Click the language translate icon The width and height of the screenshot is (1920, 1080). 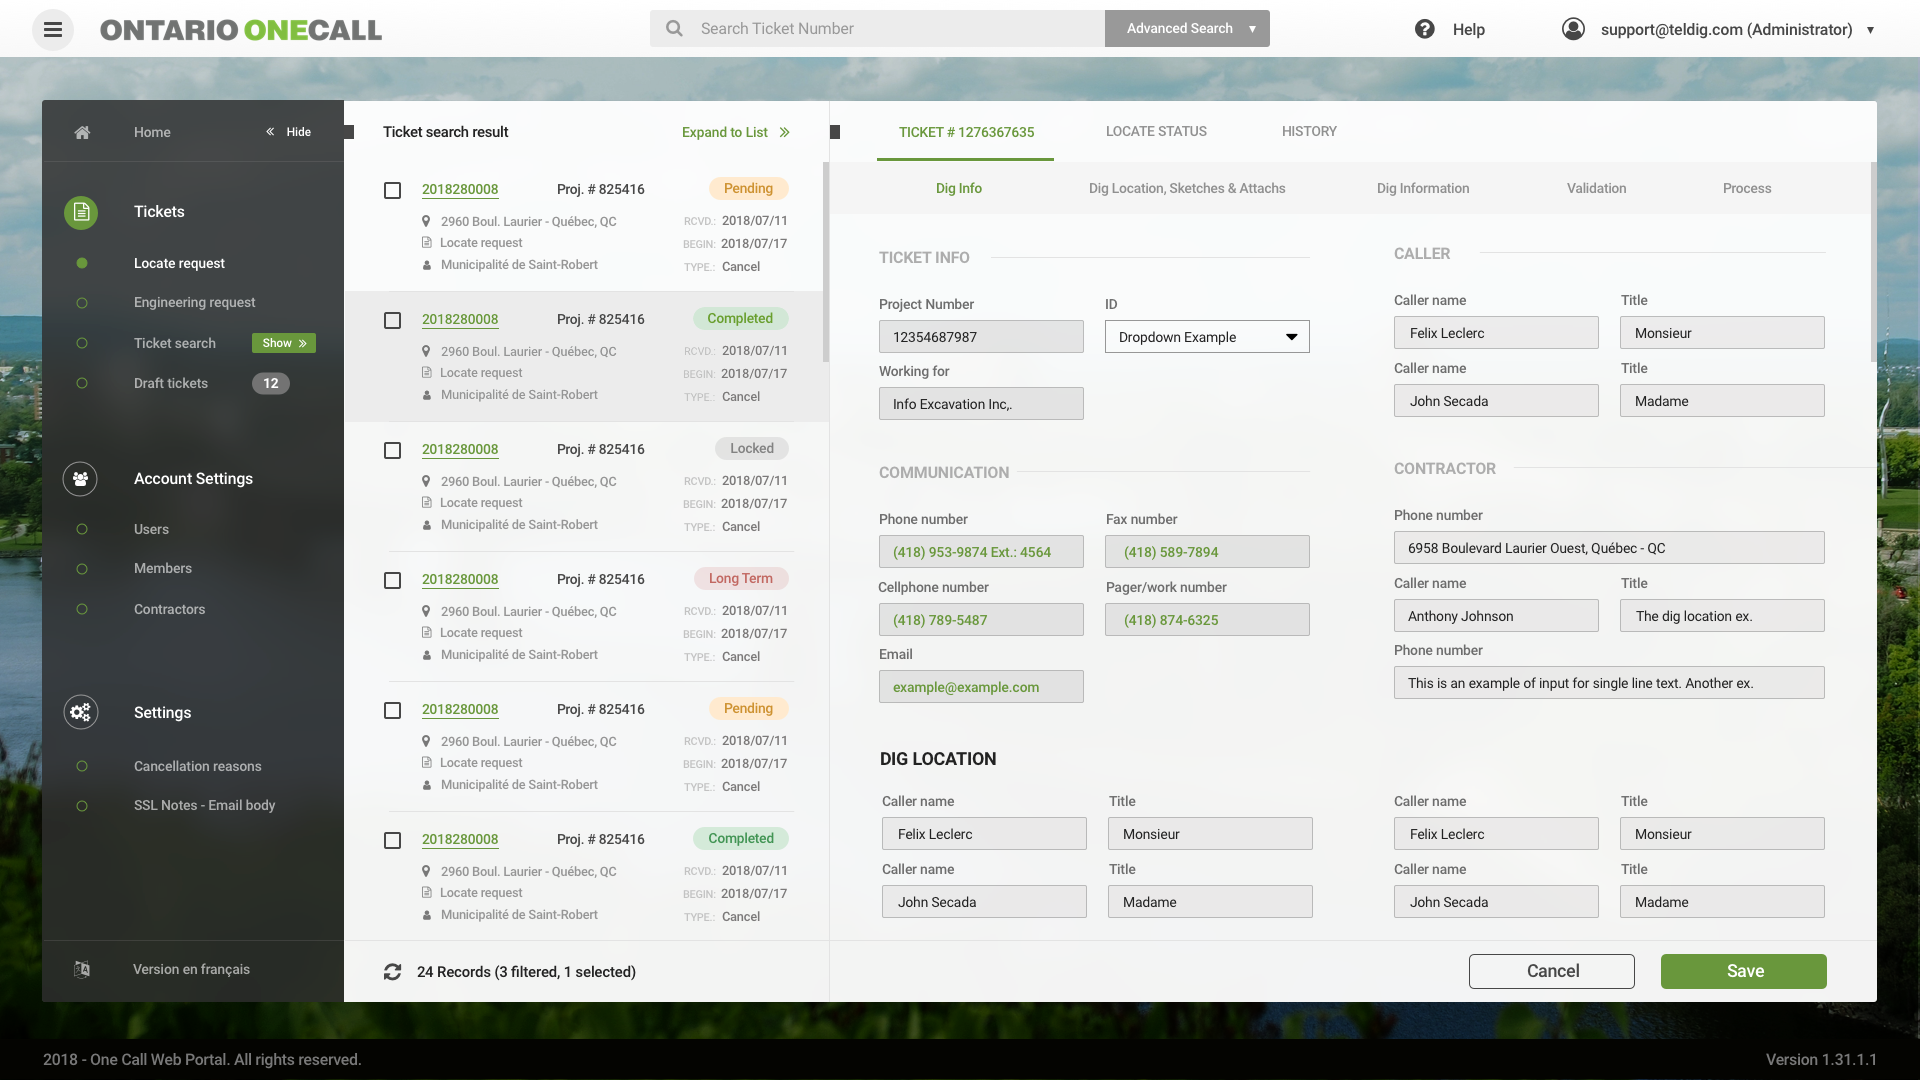pos(82,969)
